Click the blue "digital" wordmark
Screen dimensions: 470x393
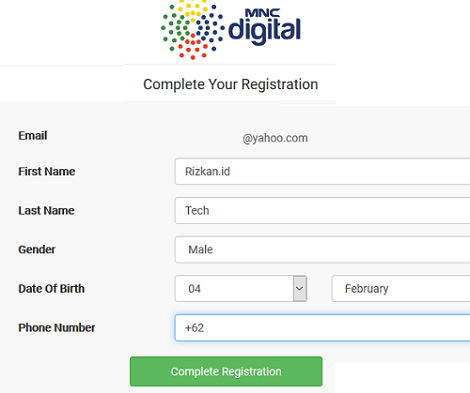265,31
